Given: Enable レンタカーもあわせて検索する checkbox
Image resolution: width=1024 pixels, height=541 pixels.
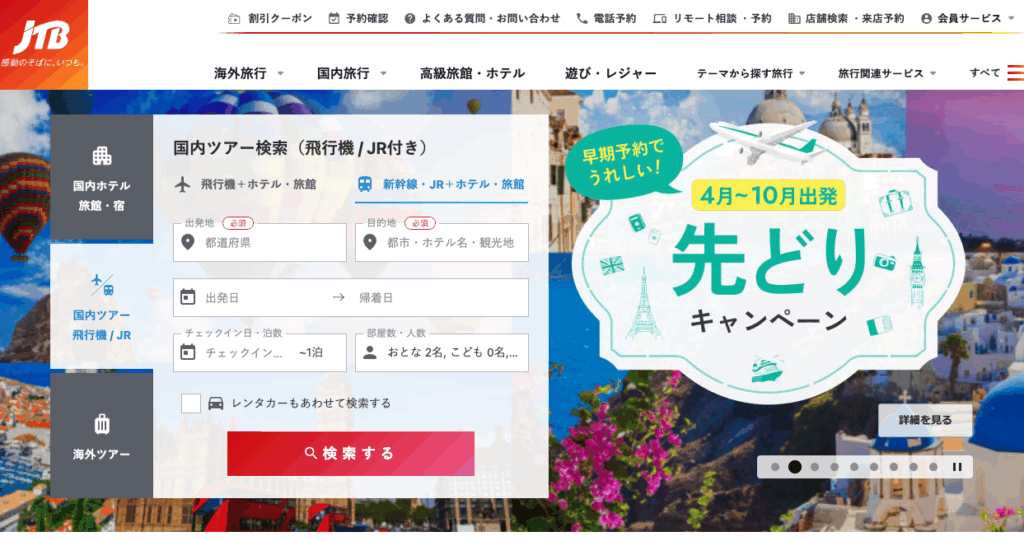Looking at the screenshot, I should coord(191,403).
